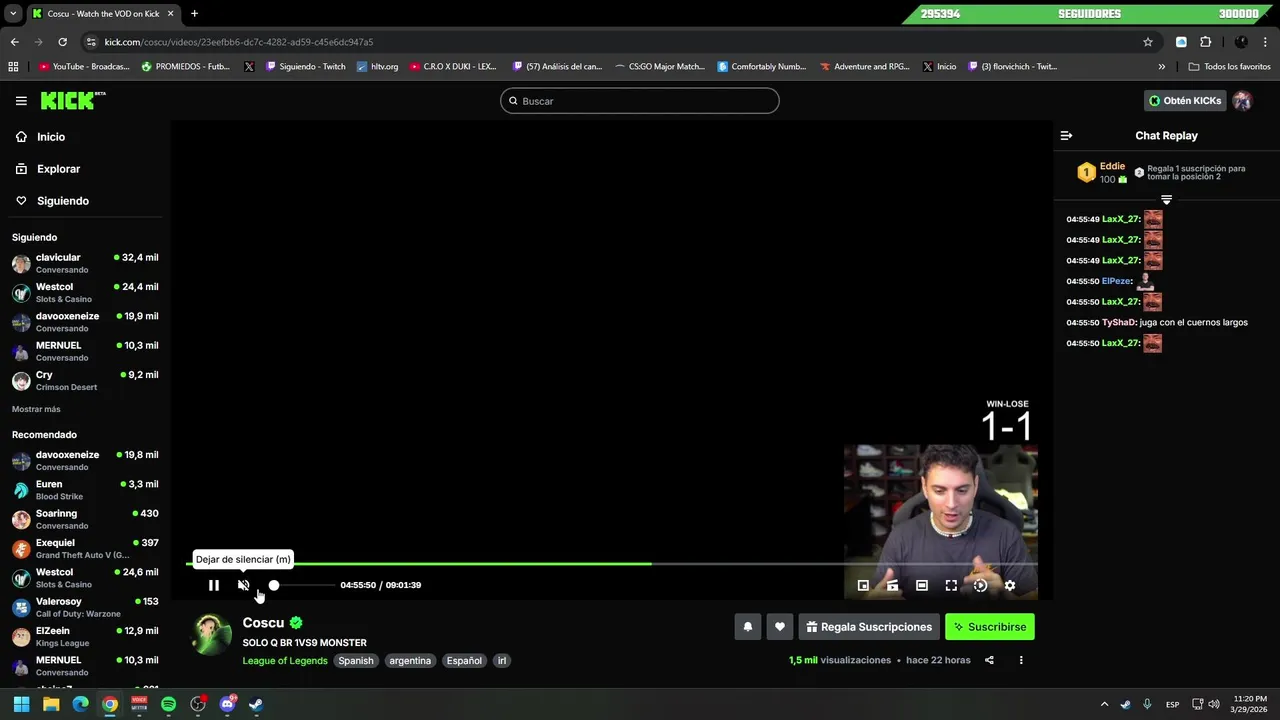
Task: Open hltv.org bookmark
Action: 377,67
